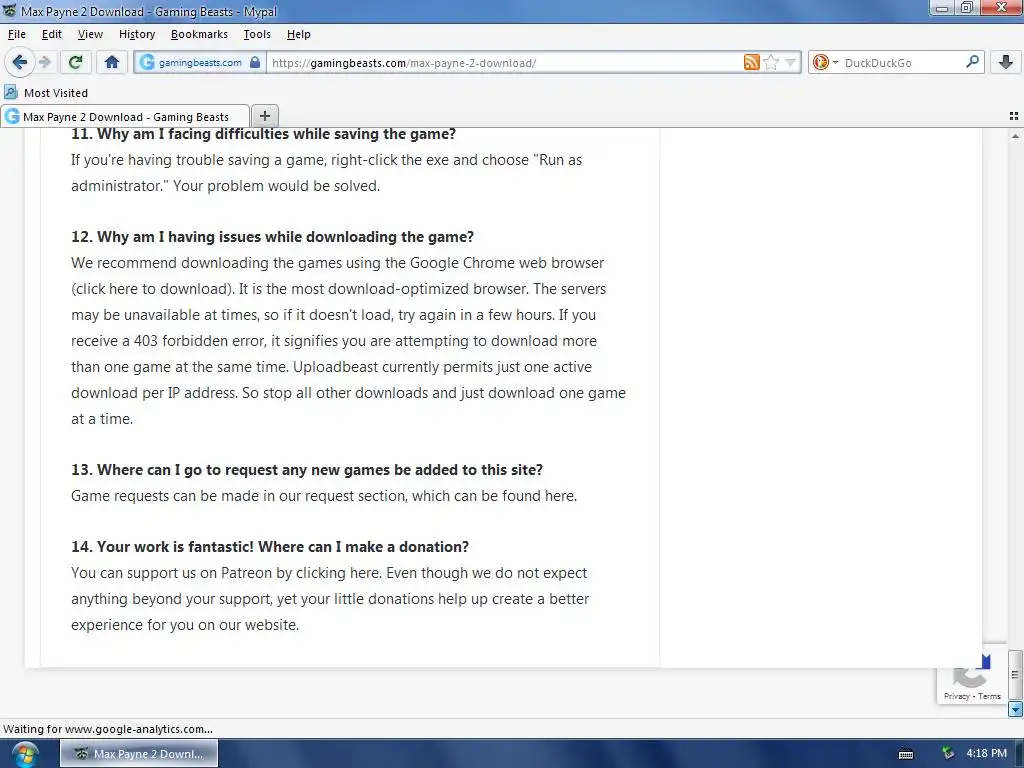
Task: Open the Bookmarks menu
Action: 199,34
